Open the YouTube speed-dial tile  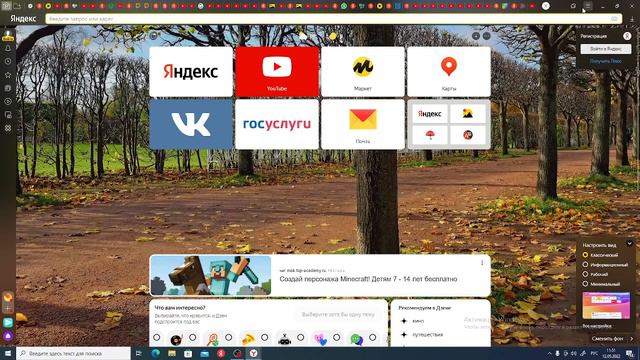(277, 72)
